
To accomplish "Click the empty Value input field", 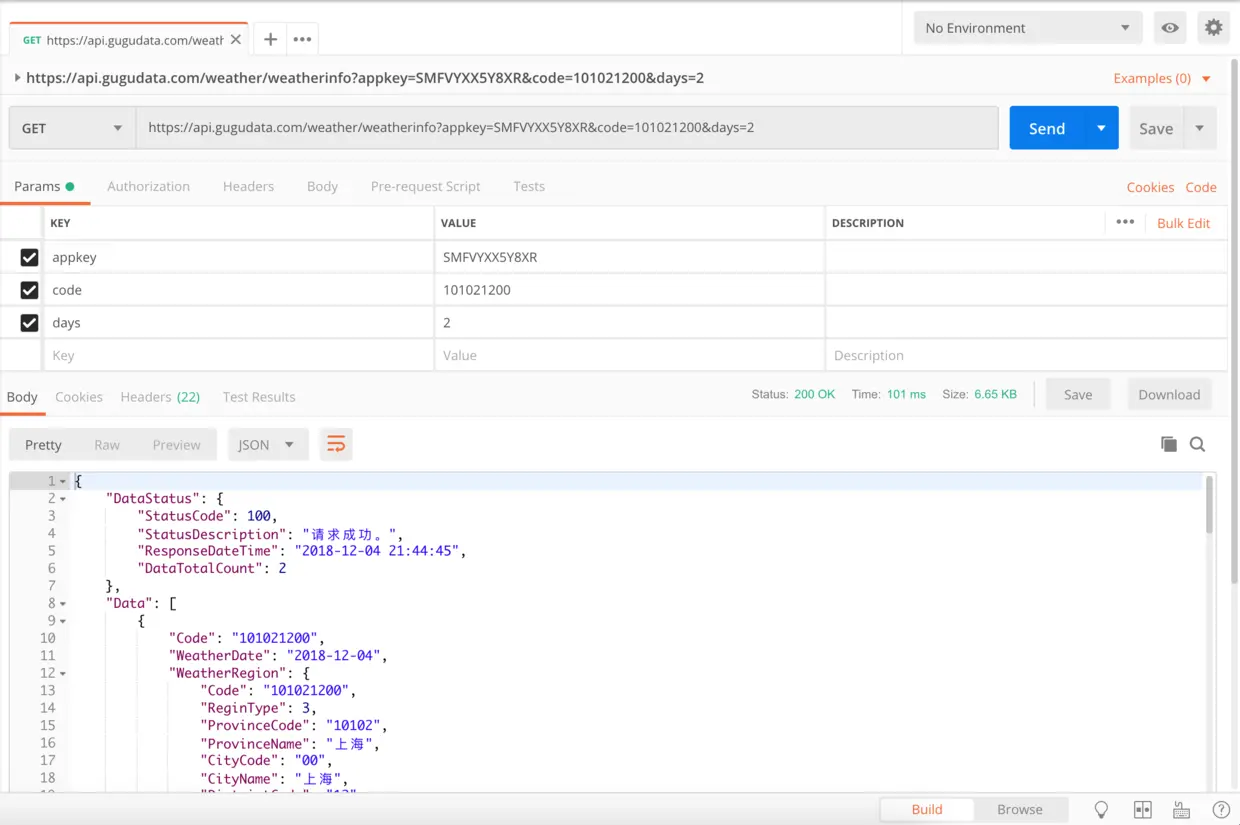I will (630, 355).
